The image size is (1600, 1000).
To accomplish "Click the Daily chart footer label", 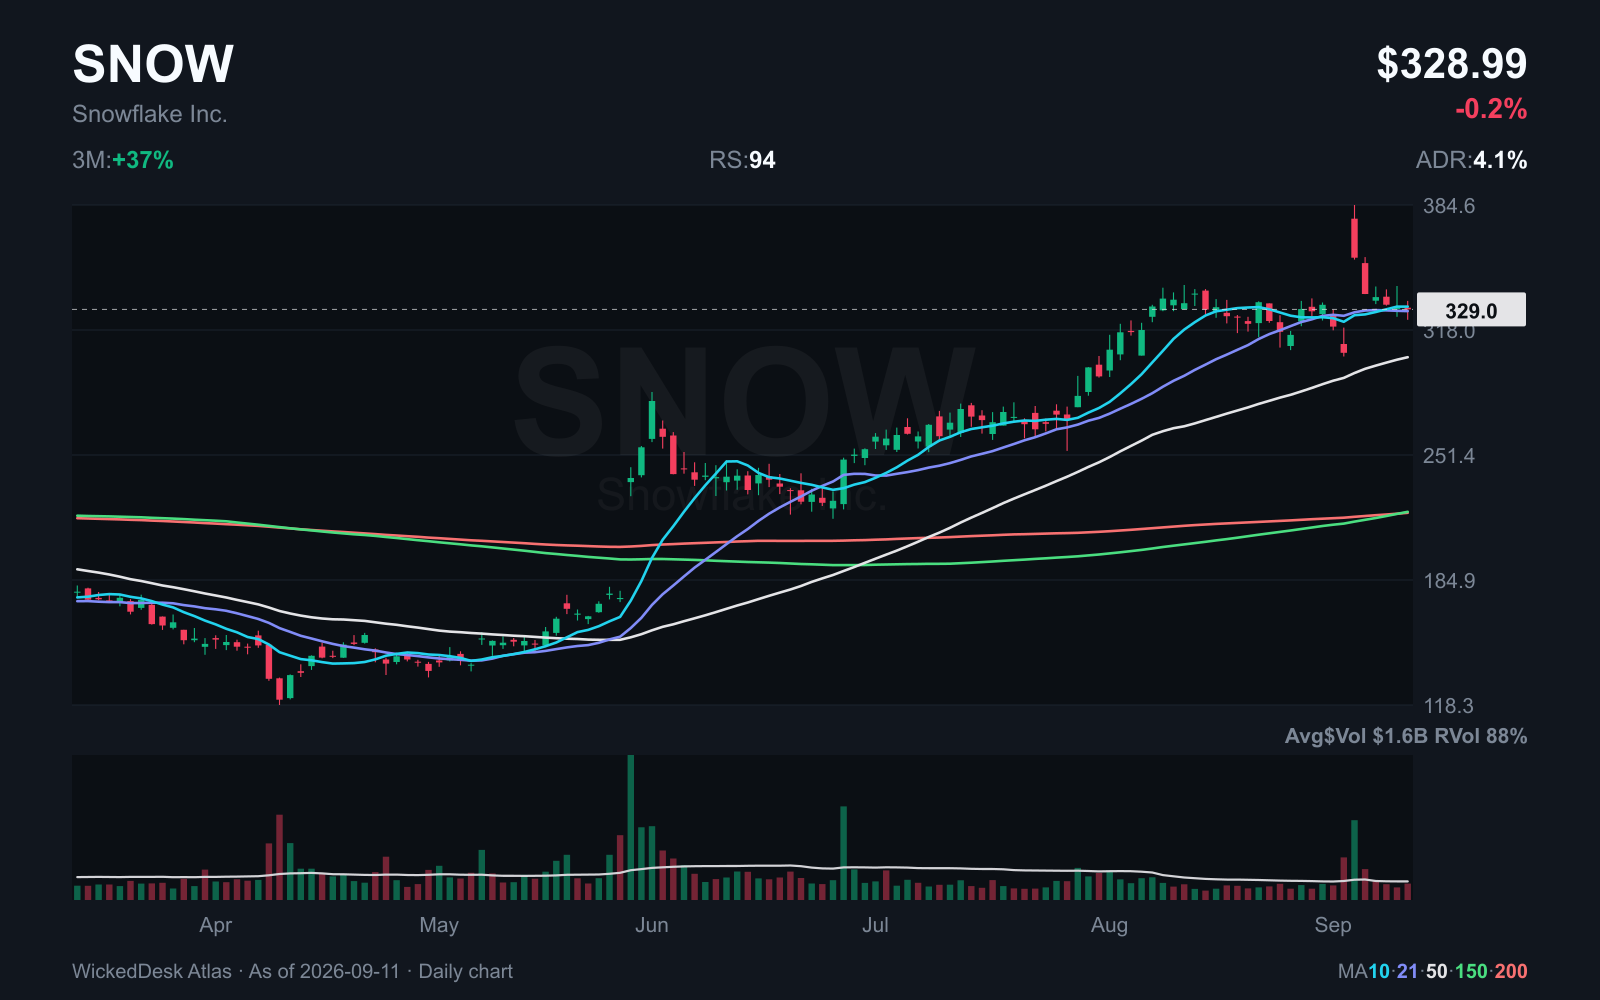I will pyautogui.click(x=466, y=971).
